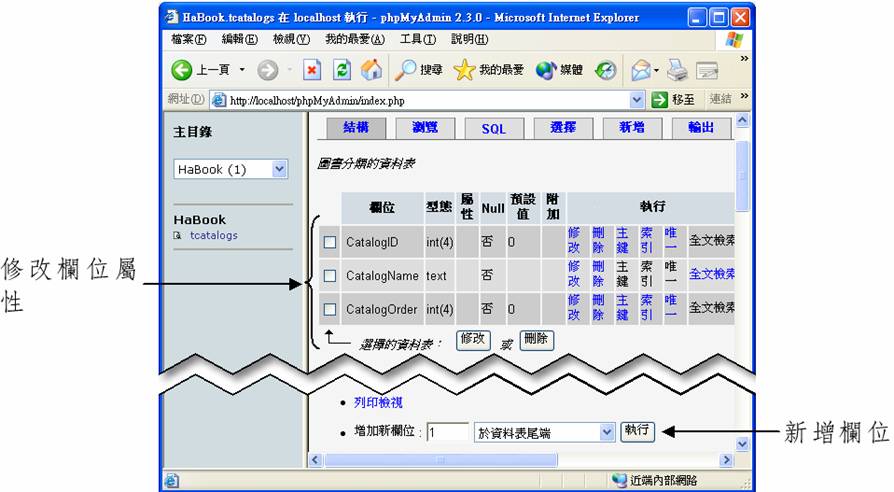
Task: Click the 修改 button for selected fields
Action: coord(473,340)
